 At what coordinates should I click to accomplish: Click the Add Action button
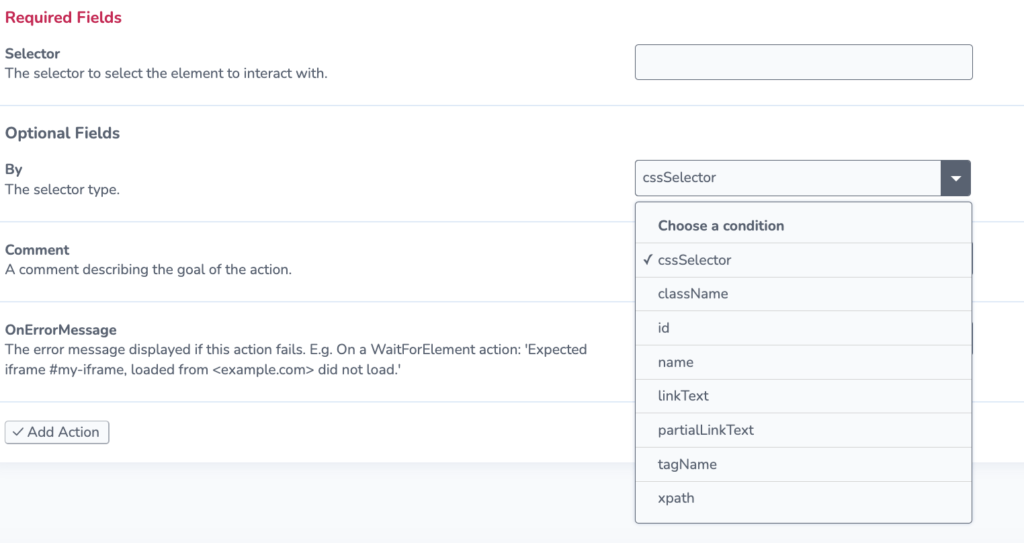[x=57, y=432]
